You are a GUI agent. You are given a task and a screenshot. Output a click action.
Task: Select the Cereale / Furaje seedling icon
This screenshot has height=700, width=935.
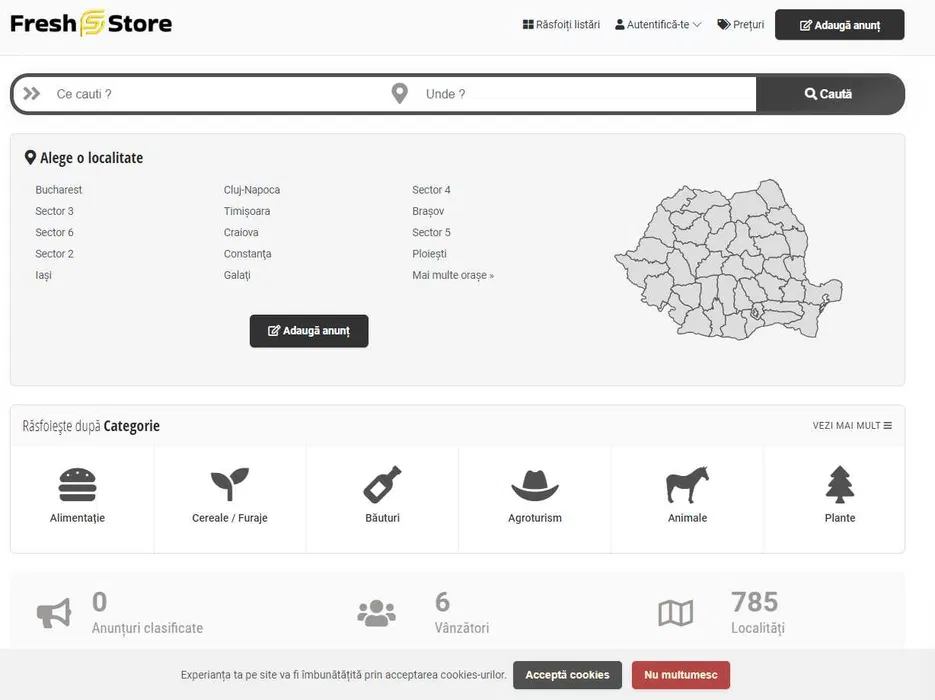(x=229, y=485)
